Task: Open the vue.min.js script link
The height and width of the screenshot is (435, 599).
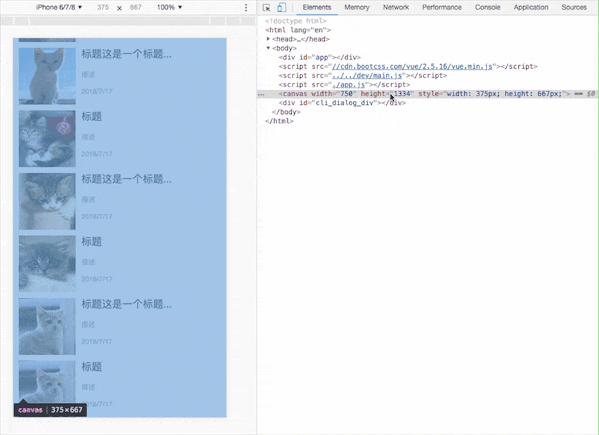Action: (412, 66)
